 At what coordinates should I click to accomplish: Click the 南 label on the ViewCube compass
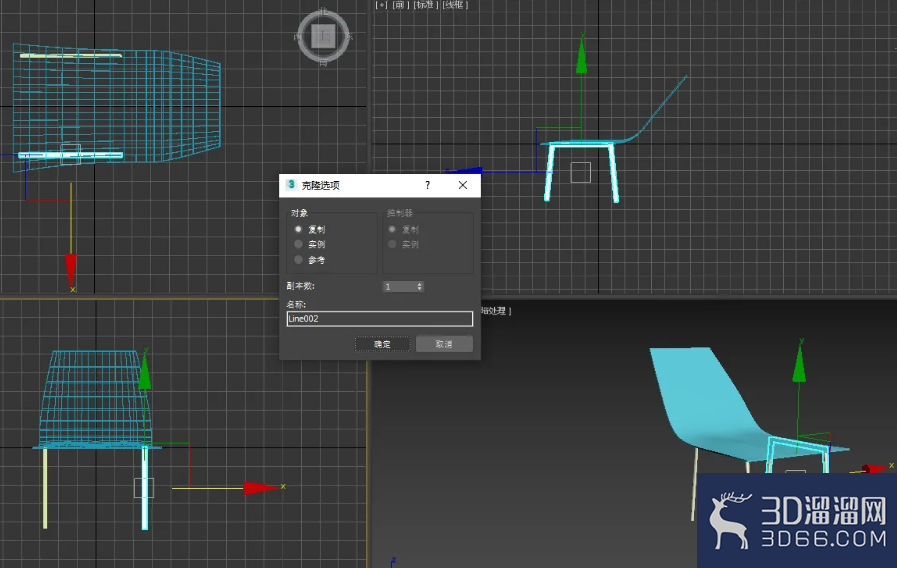click(x=323, y=63)
